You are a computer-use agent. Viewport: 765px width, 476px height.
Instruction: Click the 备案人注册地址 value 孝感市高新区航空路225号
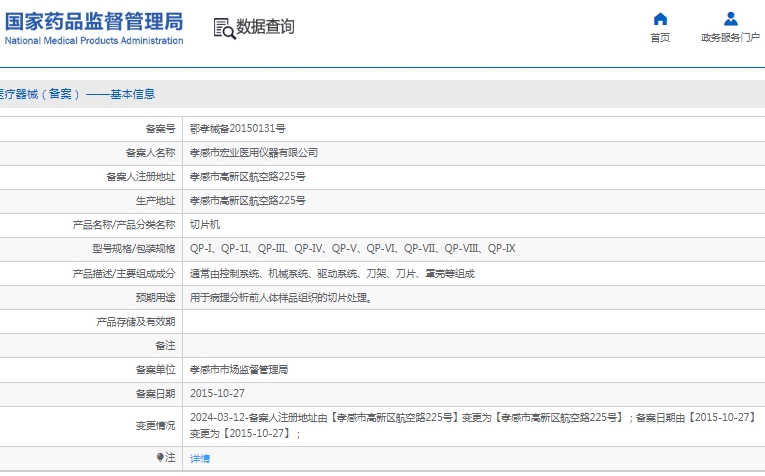248,177
